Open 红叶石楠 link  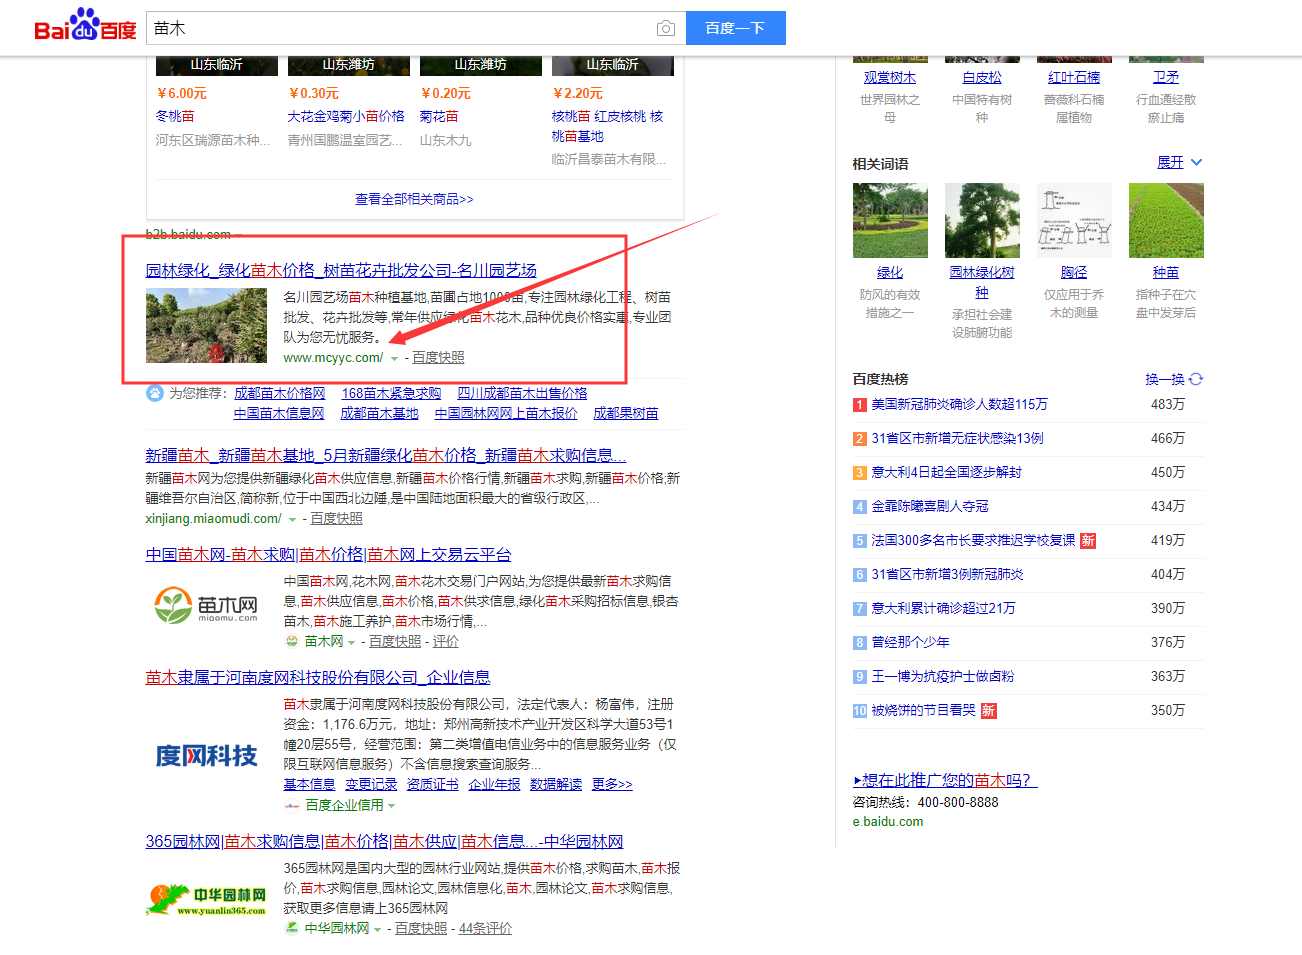[1074, 77]
